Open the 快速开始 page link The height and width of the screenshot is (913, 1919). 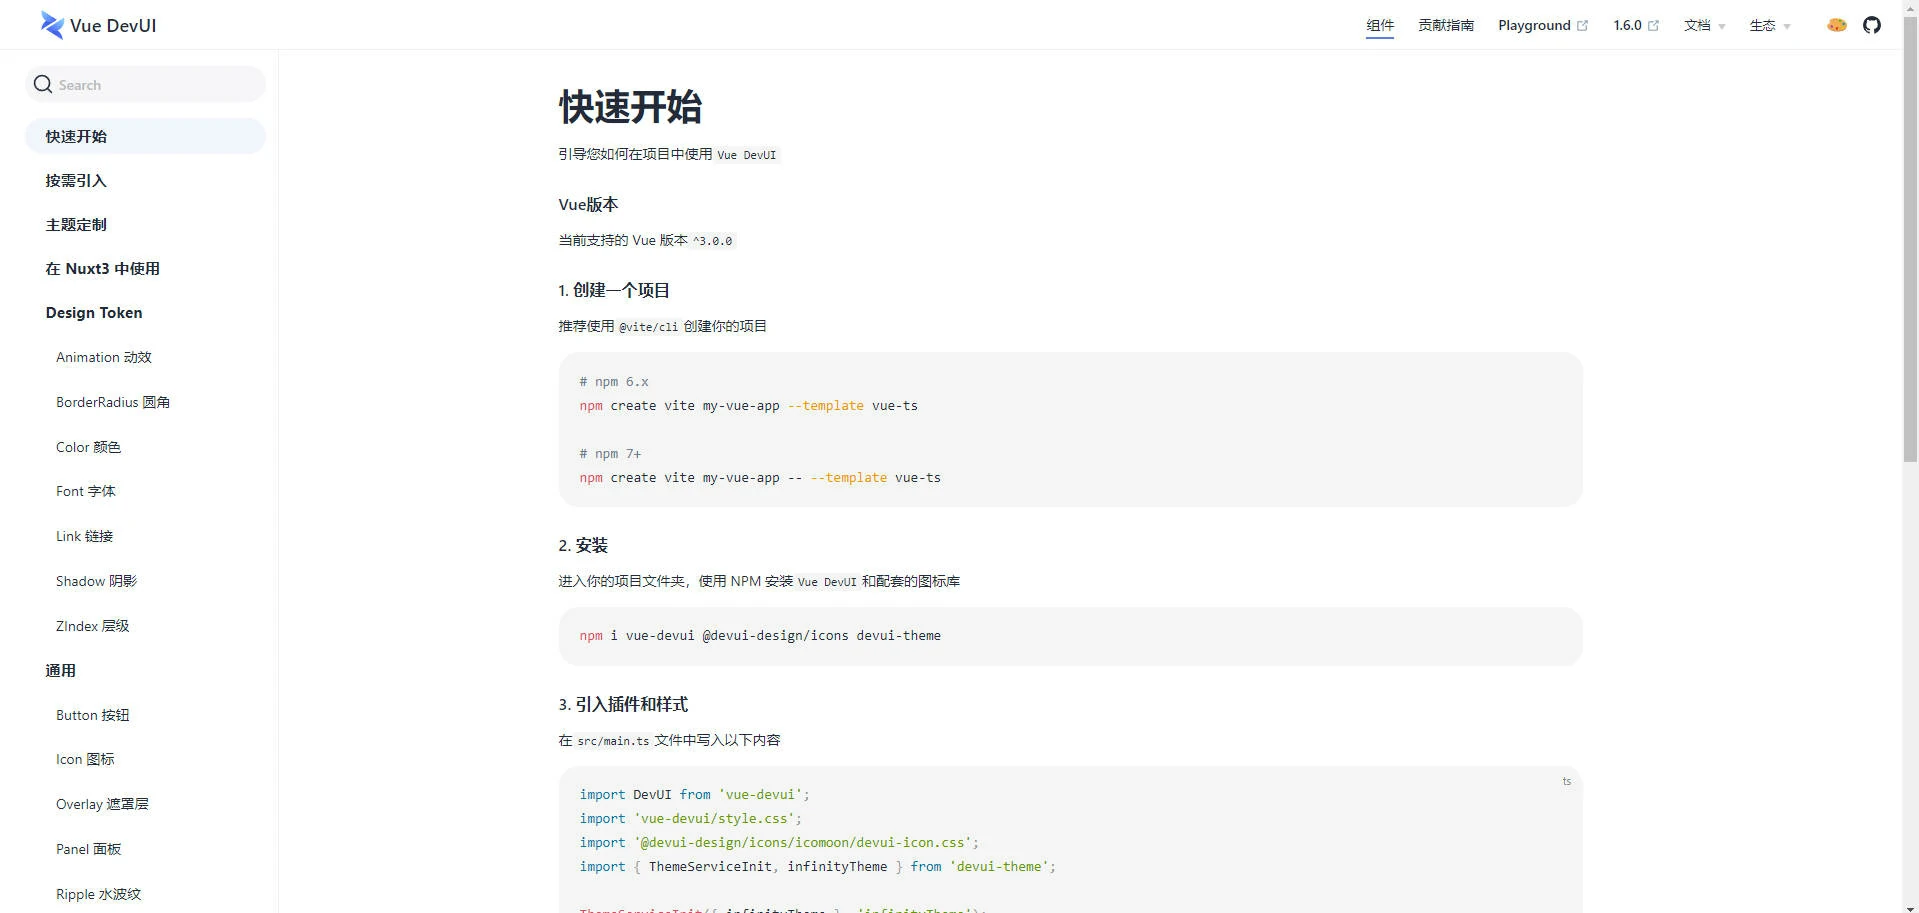tap(77, 136)
